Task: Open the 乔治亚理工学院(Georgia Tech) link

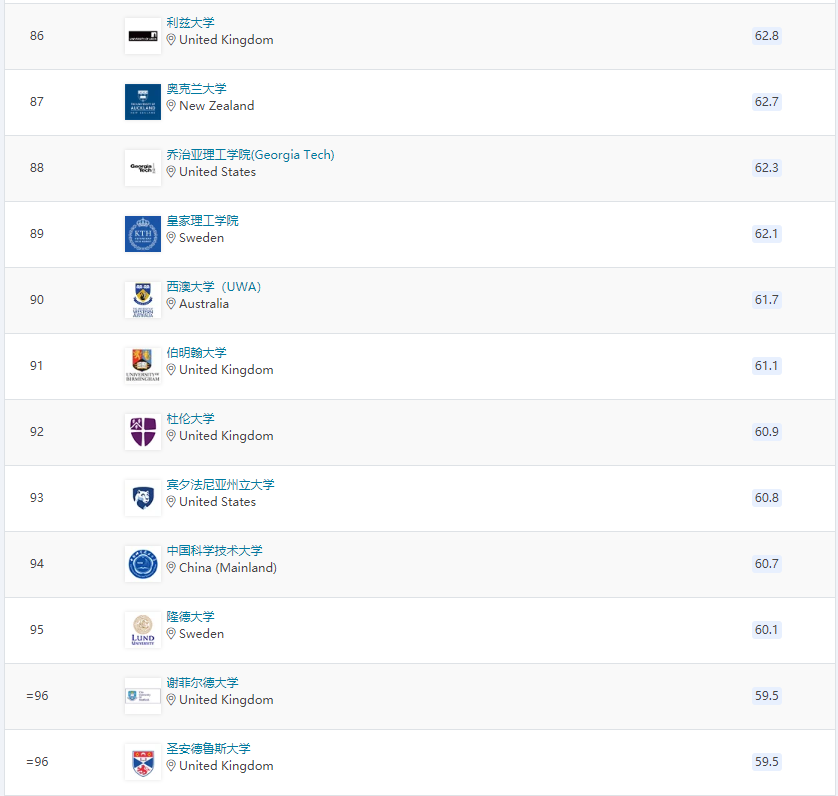Action: [250, 155]
